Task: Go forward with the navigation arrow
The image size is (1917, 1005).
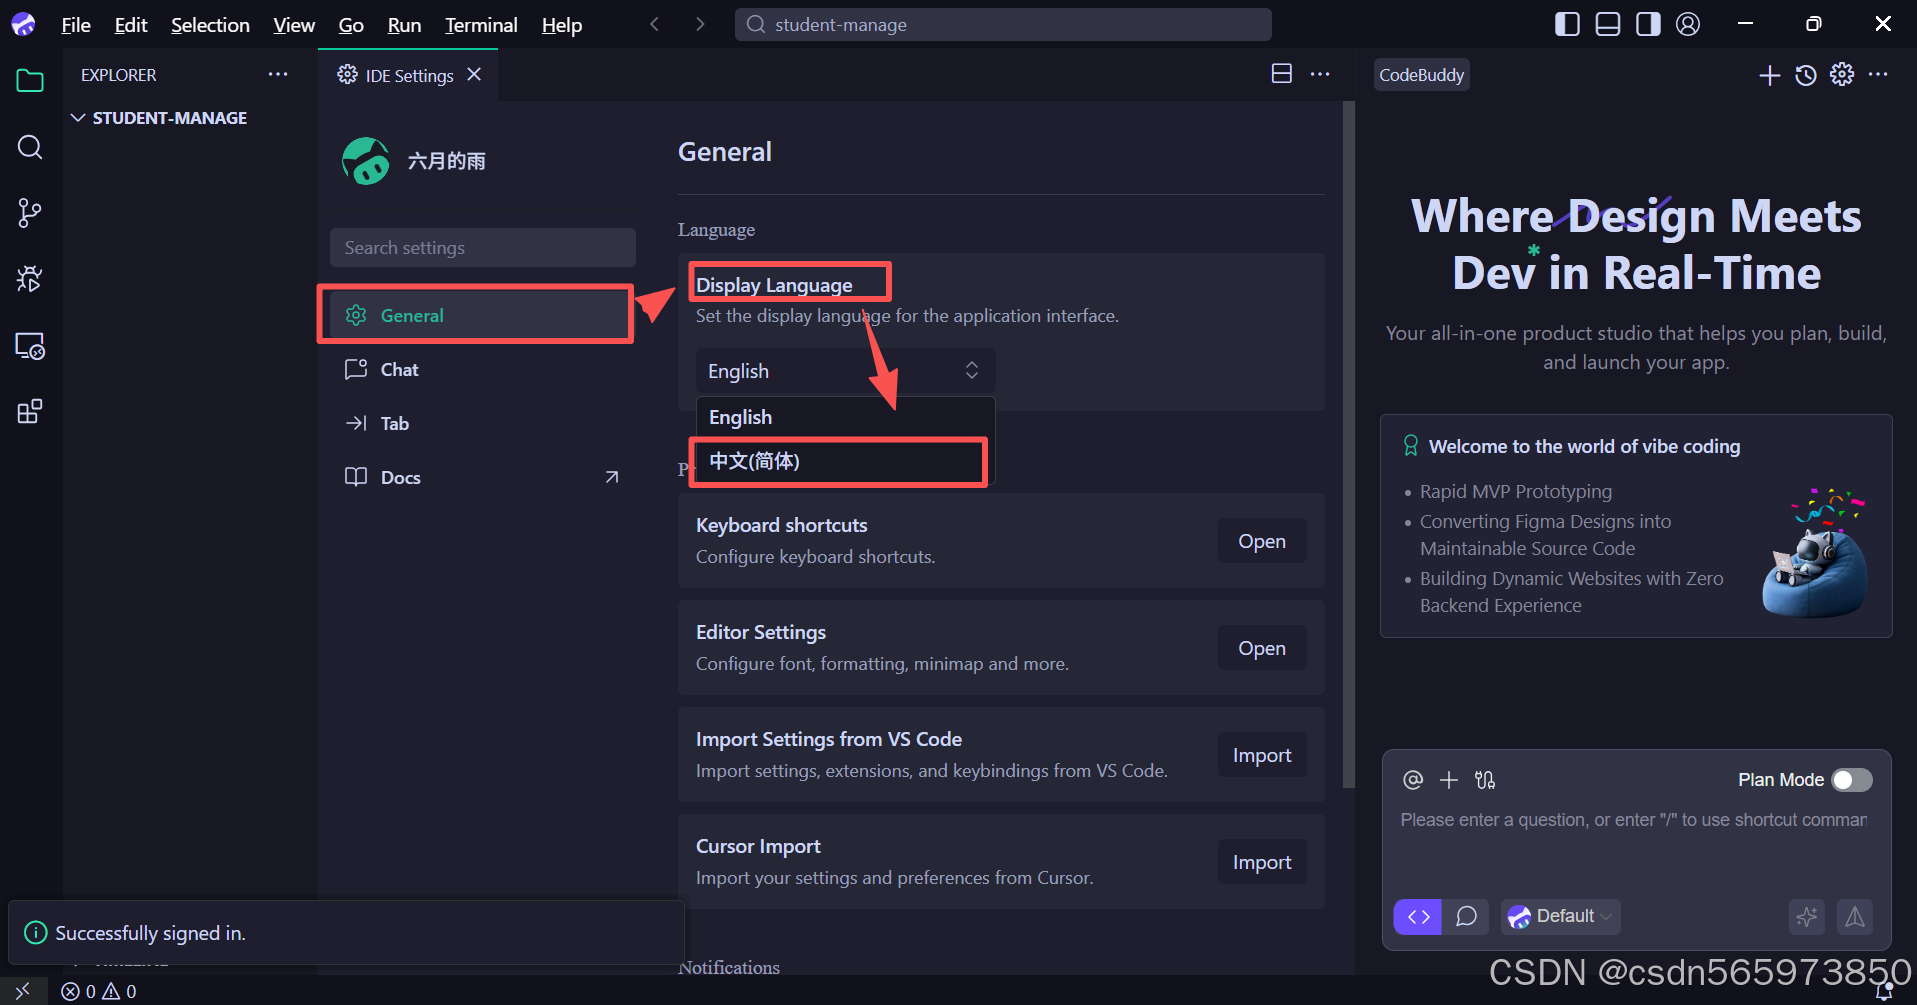Action: click(700, 24)
